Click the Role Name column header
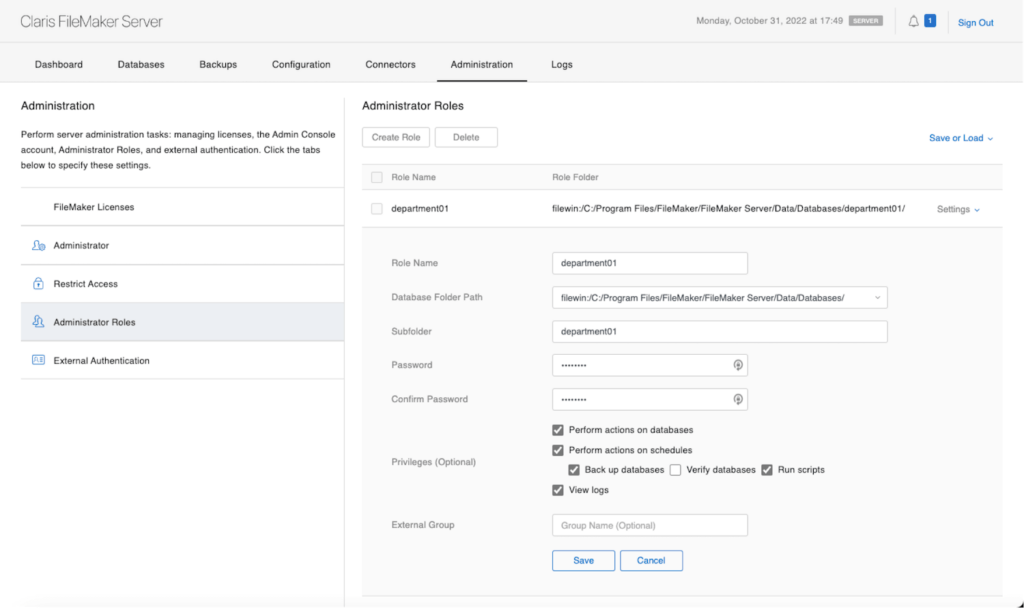1024x608 pixels. point(413,177)
